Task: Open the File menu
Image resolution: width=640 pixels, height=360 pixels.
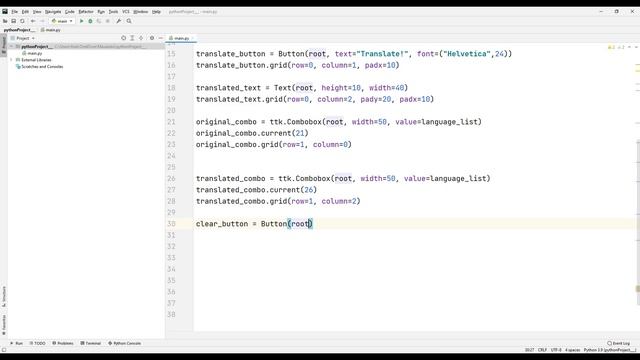Action: click(x=15, y=12)
